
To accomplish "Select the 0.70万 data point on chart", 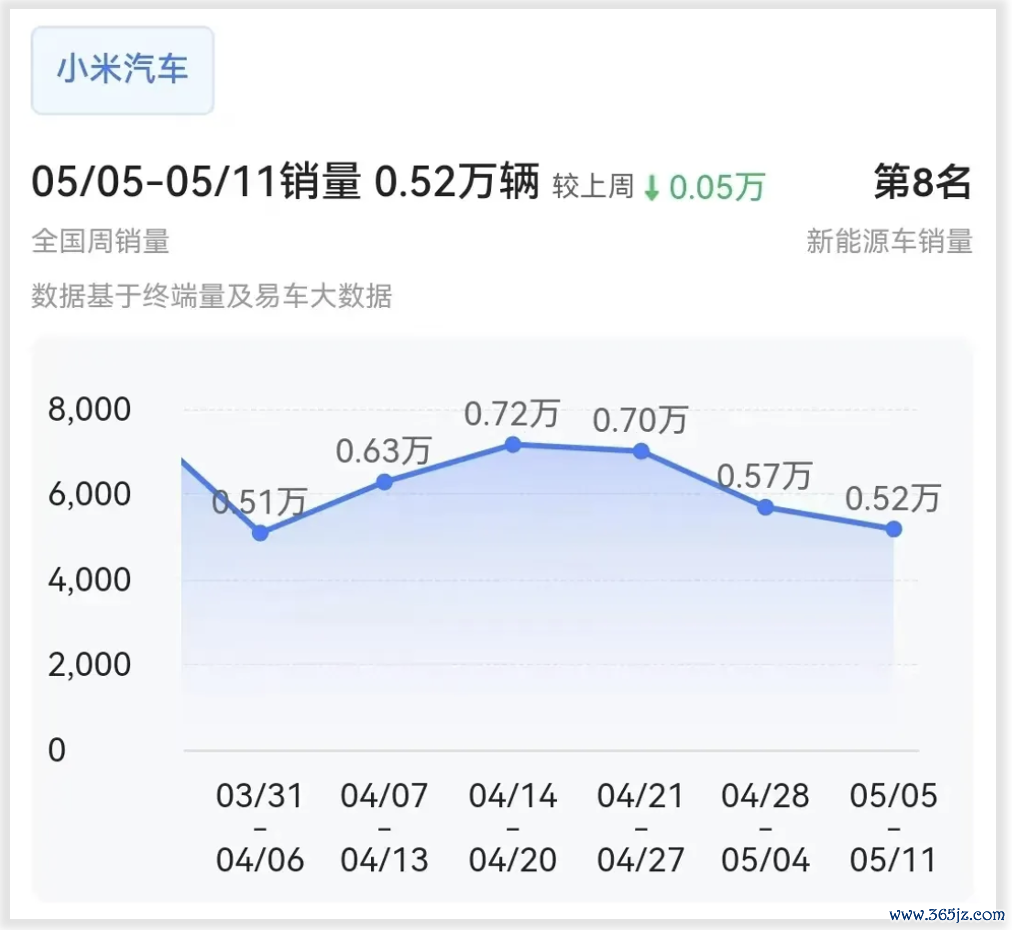I will [x=641, y=451].
